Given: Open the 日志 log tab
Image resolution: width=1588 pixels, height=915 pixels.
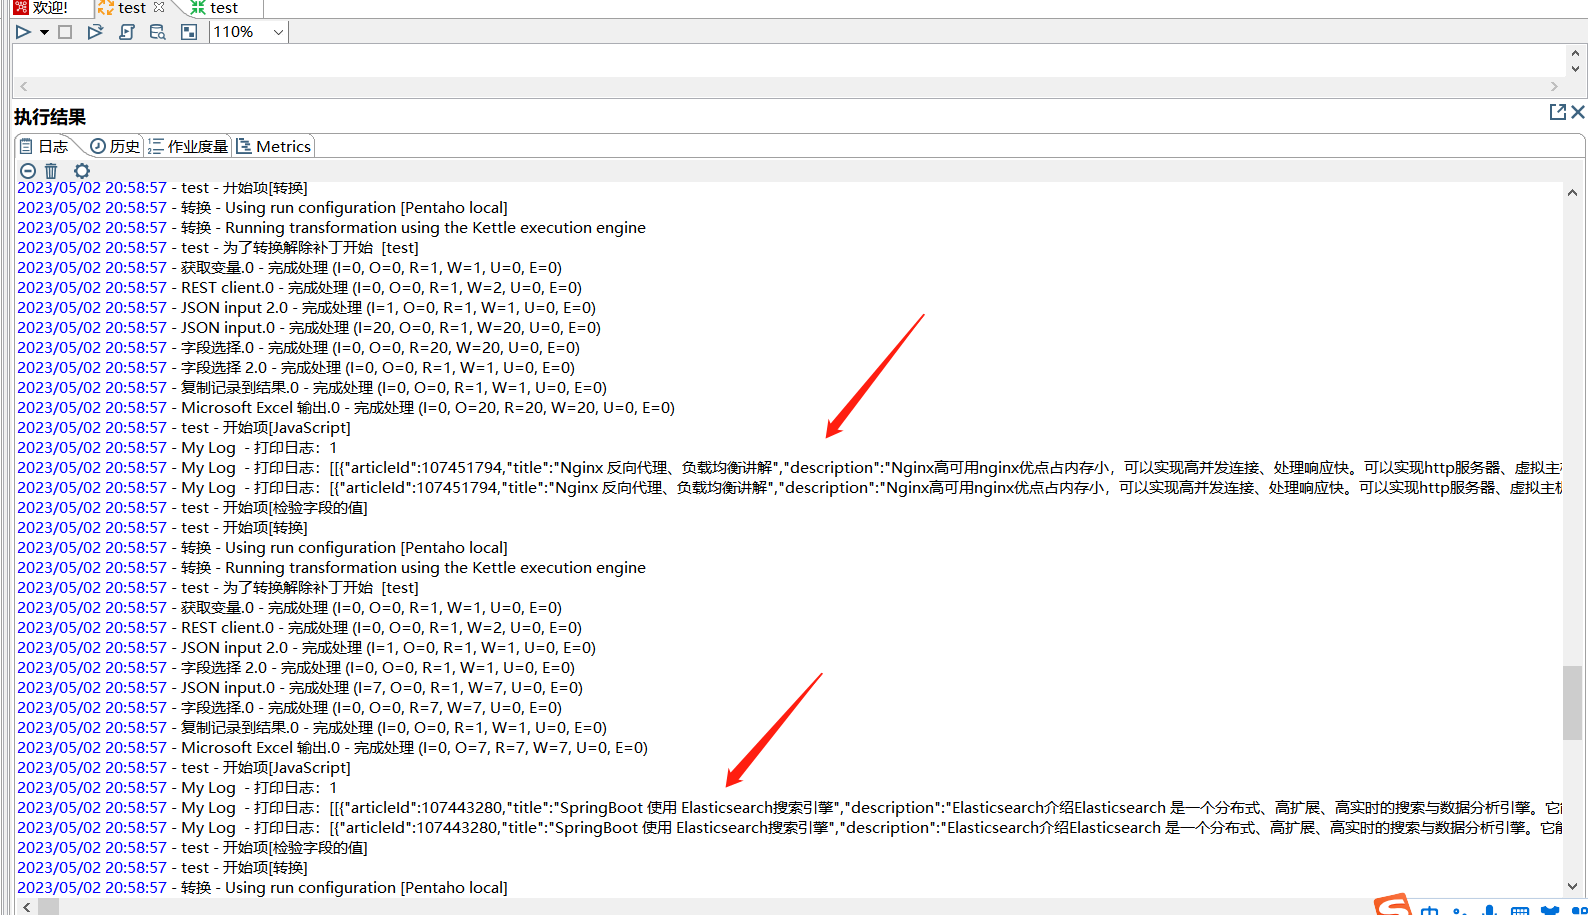Looking at the screenshot, I should pos(44,146).
